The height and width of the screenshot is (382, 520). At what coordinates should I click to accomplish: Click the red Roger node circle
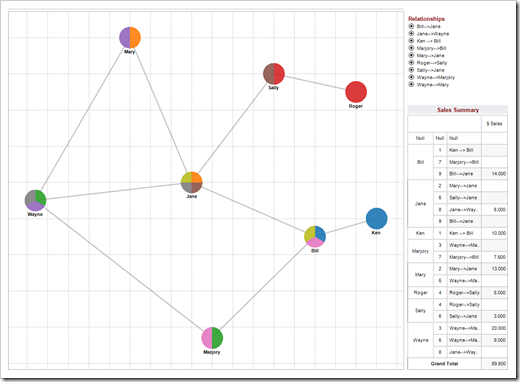tap(356, 92)
